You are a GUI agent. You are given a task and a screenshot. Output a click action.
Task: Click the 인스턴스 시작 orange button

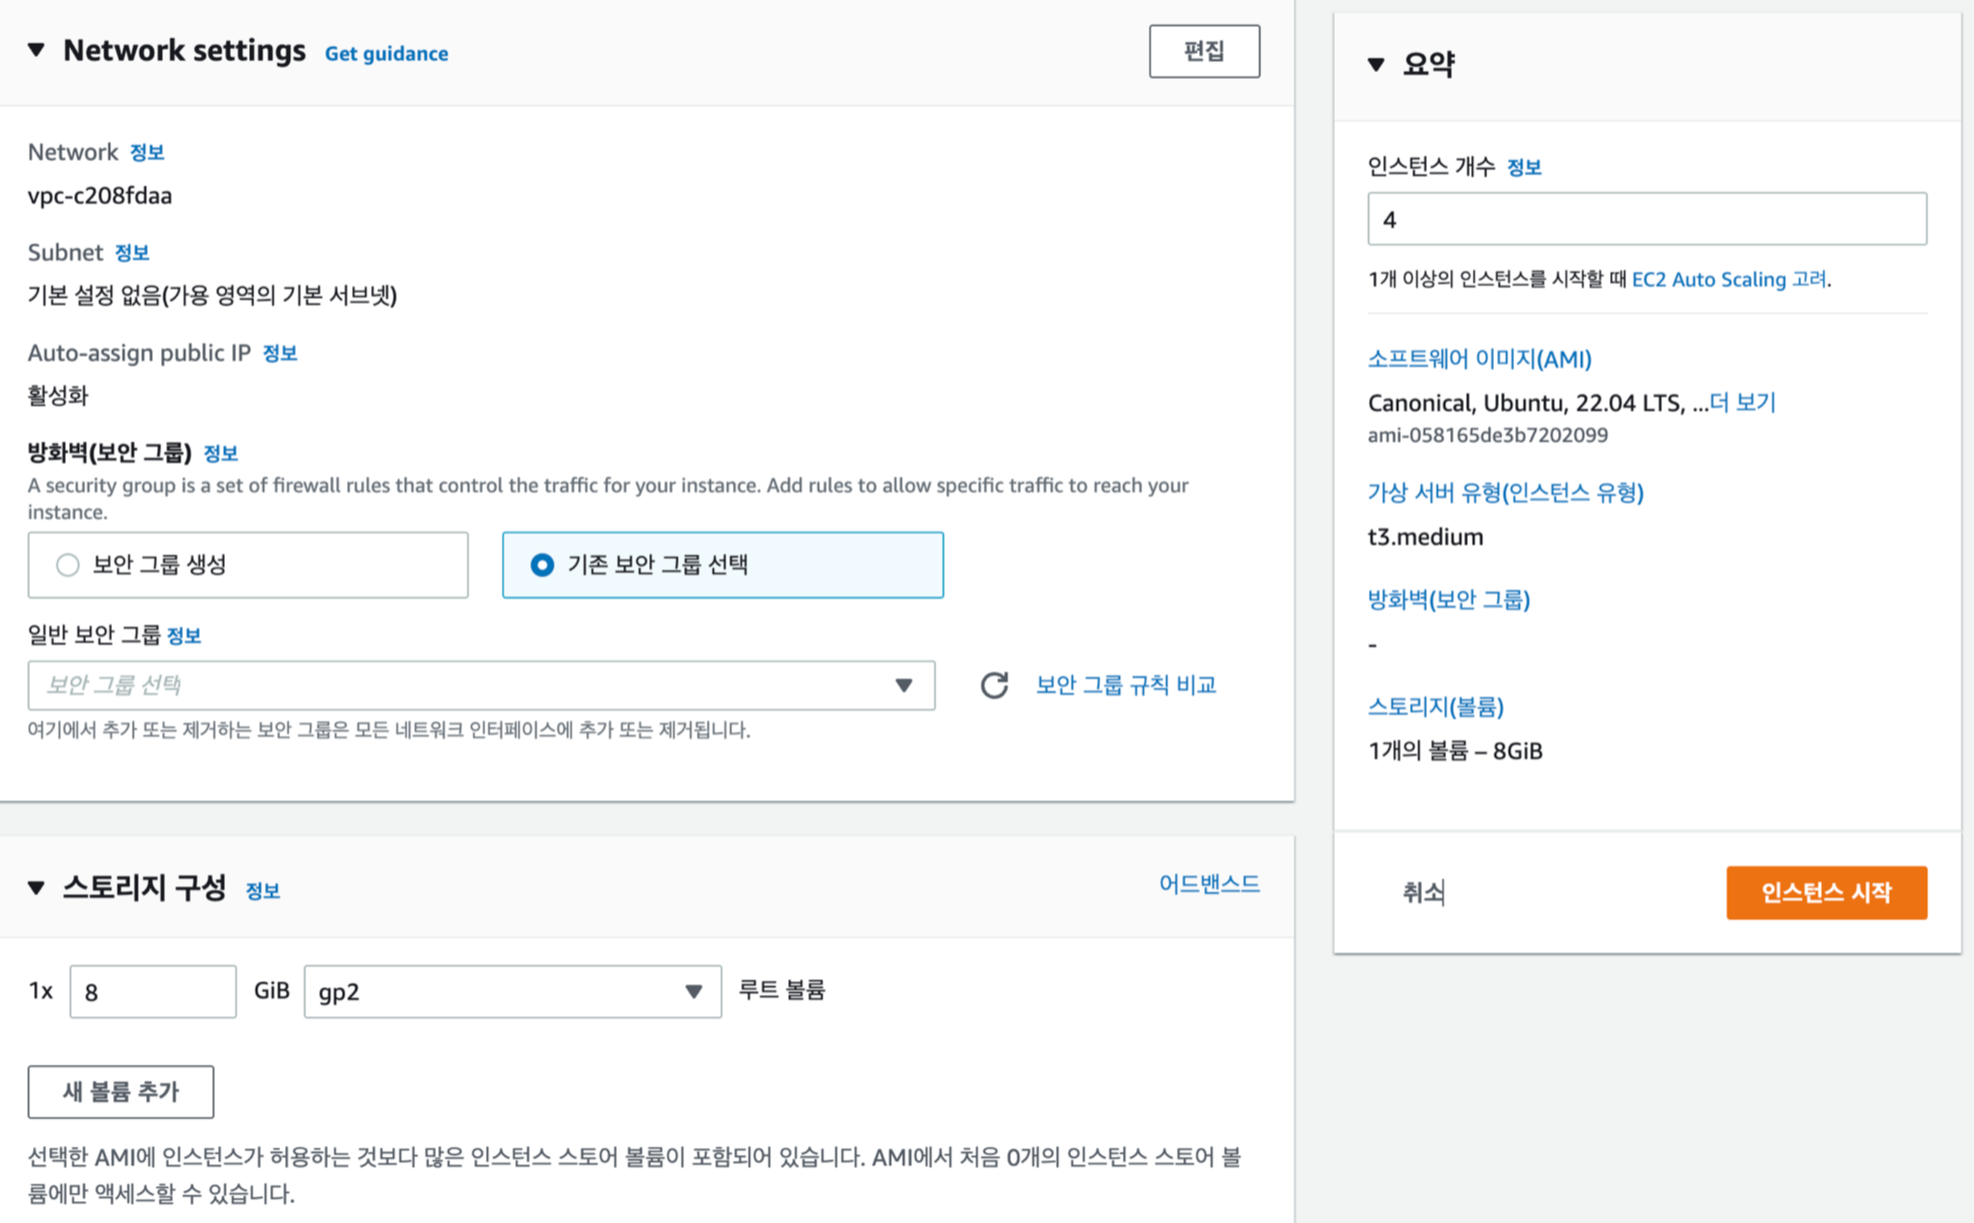[1826, 892]
